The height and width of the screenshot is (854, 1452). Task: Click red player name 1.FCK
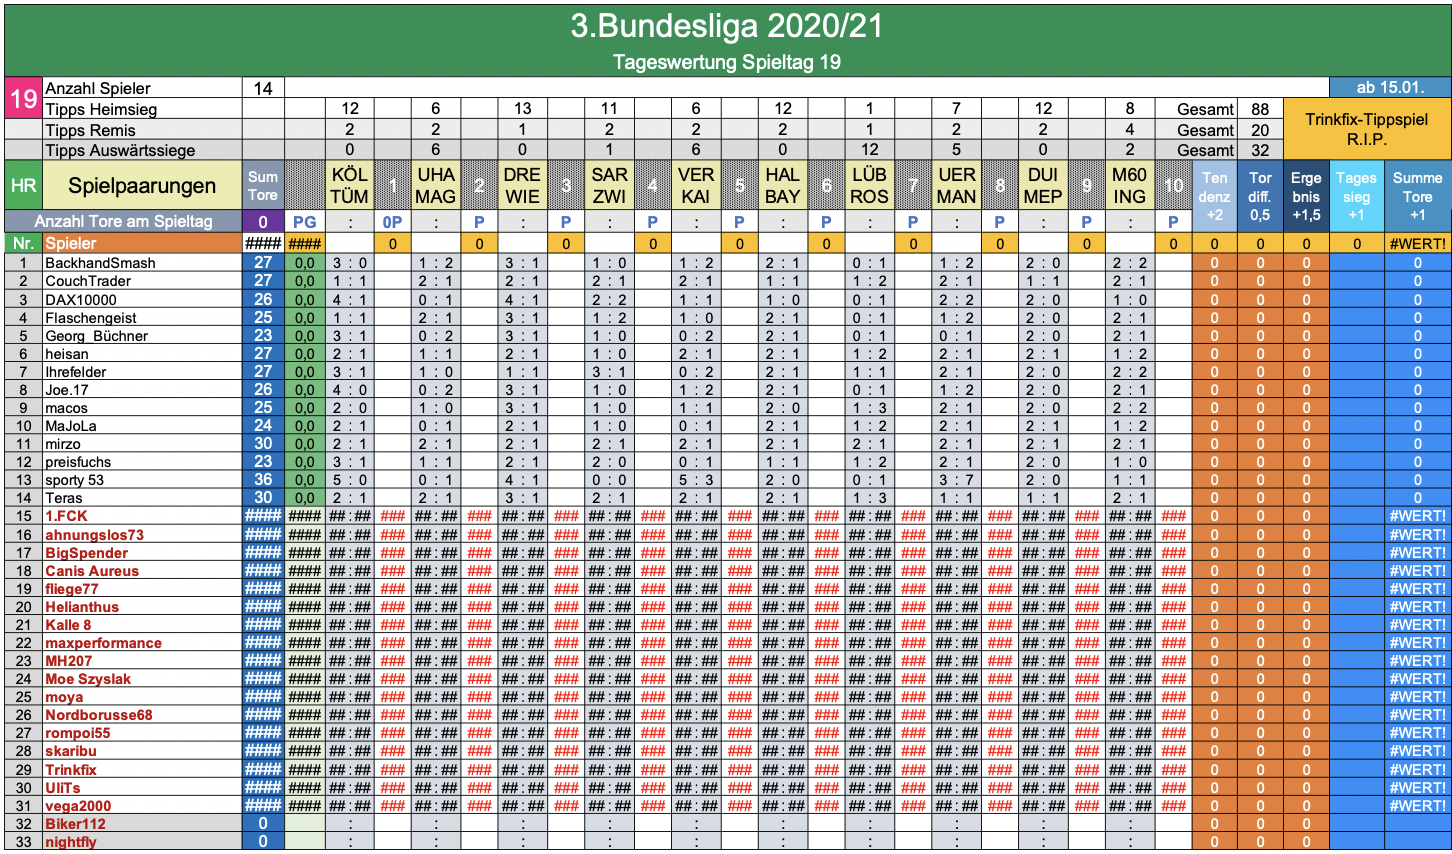[66, 516]
